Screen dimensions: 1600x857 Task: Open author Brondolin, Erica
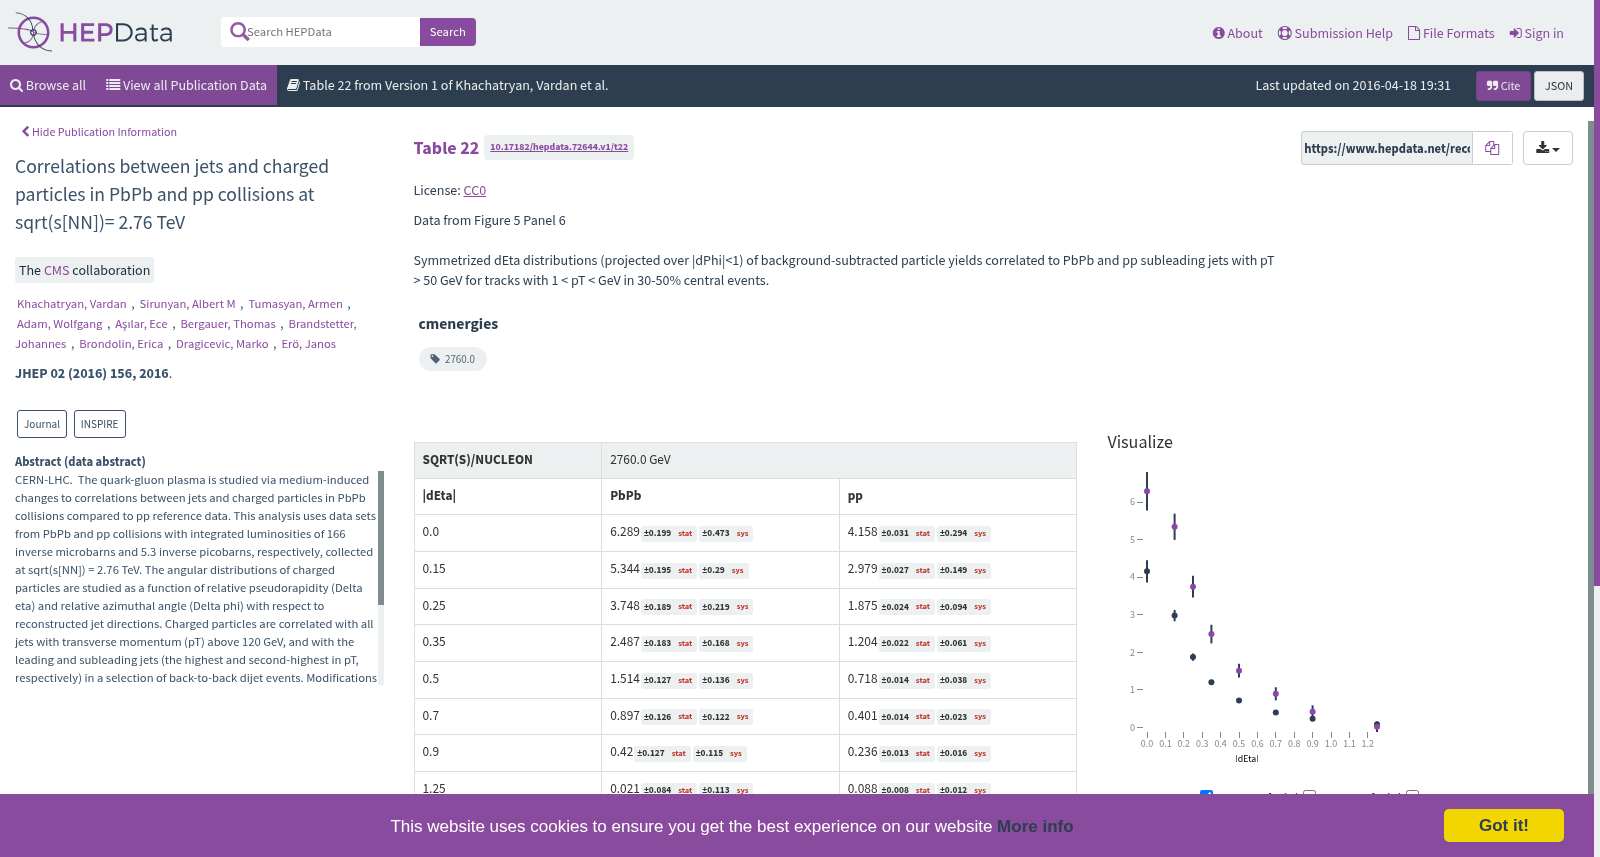[121, 344]
